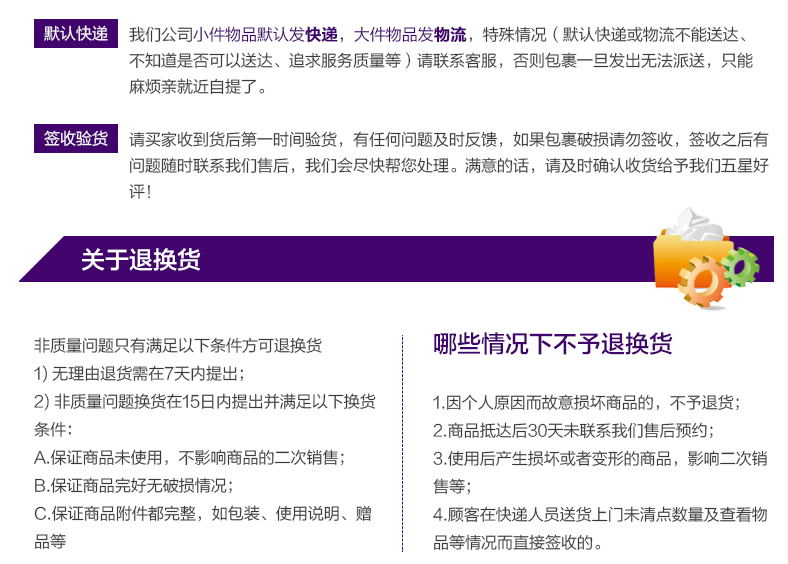
Task: Click the purple dashed vertical divider
Action: tap(403, 440)
